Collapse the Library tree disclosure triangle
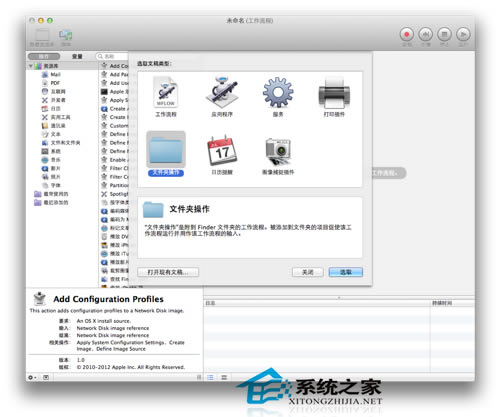Screen dimensions: 500x417 [31, 66]
